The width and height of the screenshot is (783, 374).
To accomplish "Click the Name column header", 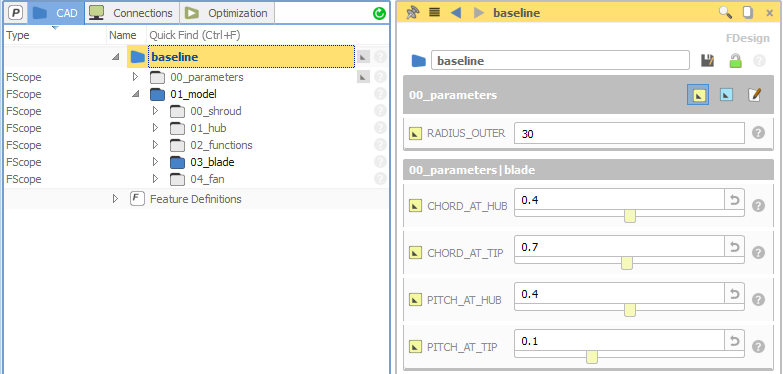I will pyautogui.click(x=122, y=35).
